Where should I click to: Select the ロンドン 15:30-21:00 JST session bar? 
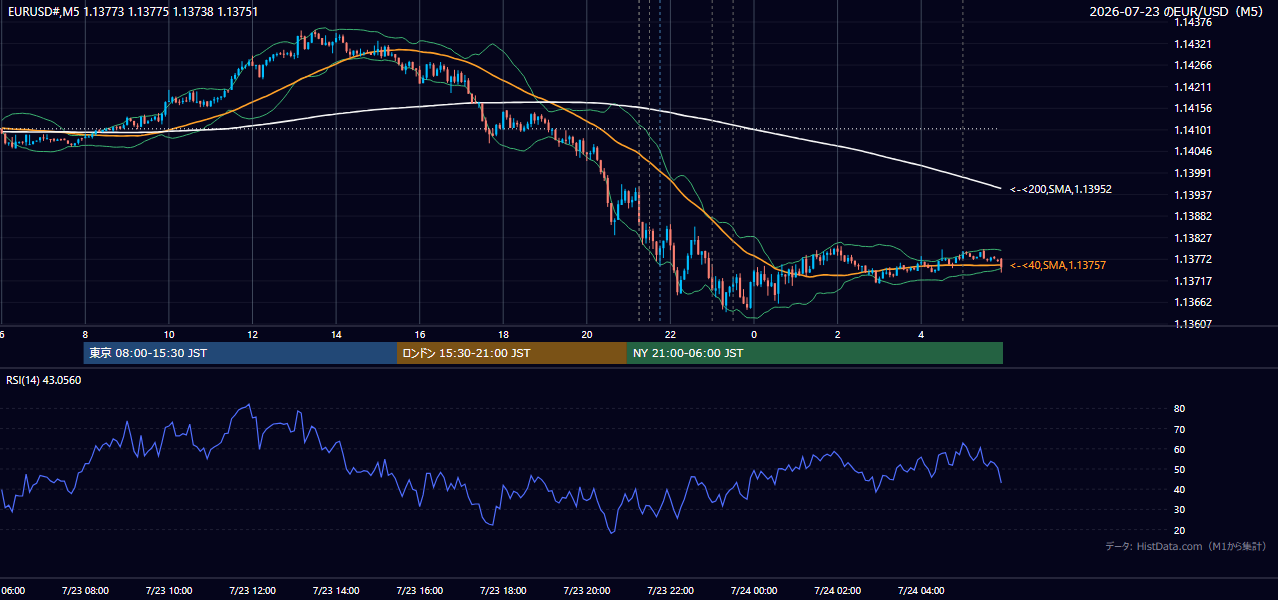point(512,353)
